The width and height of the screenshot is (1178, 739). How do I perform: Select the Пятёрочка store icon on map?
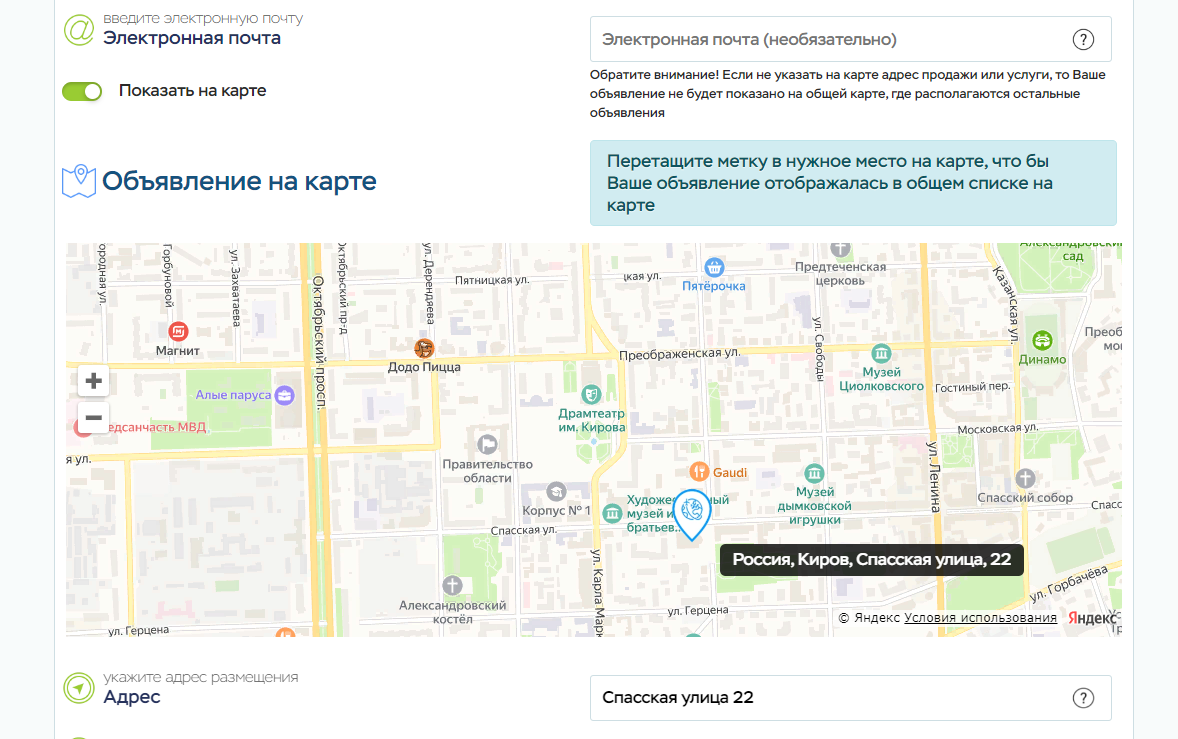tap(714, 267)
